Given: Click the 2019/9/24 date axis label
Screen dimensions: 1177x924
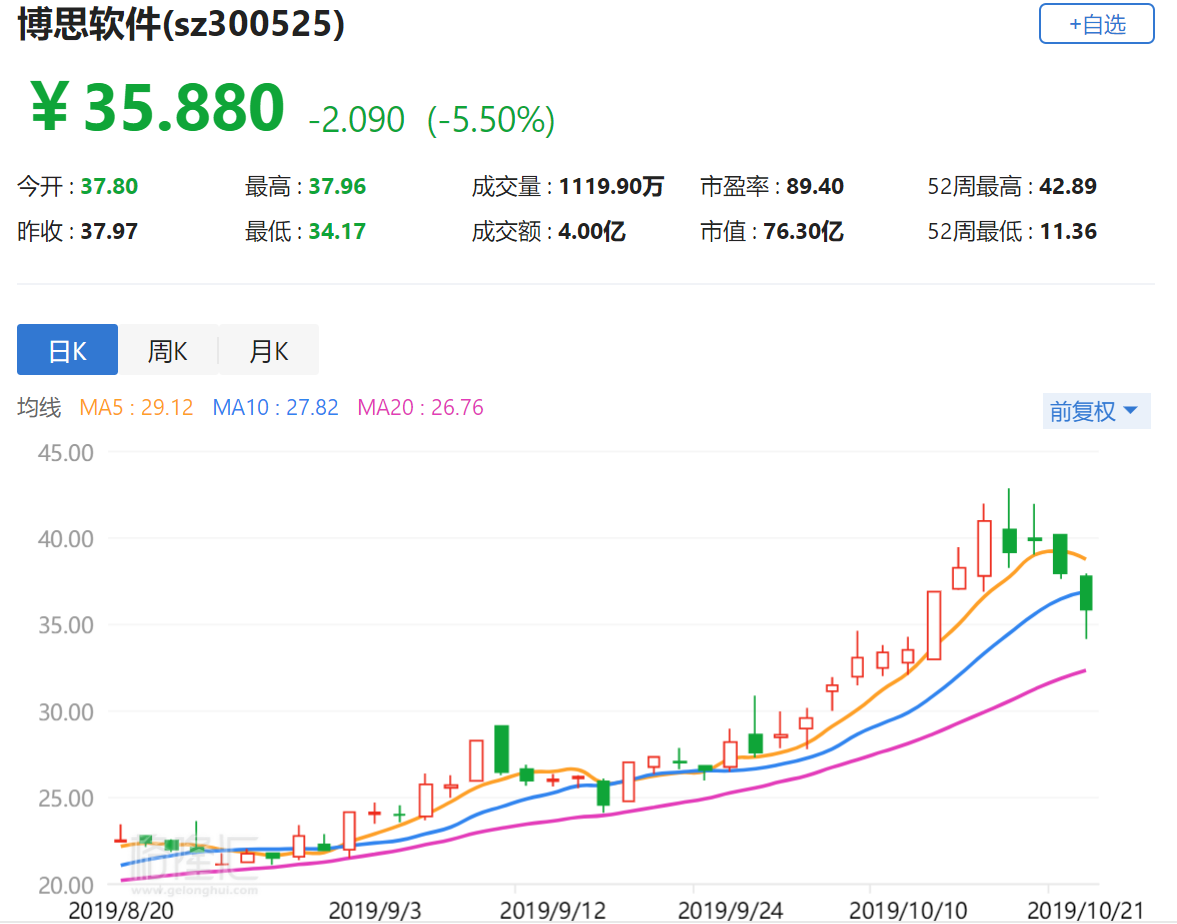Looking at the screenshot, I should [x=731, y=910].
